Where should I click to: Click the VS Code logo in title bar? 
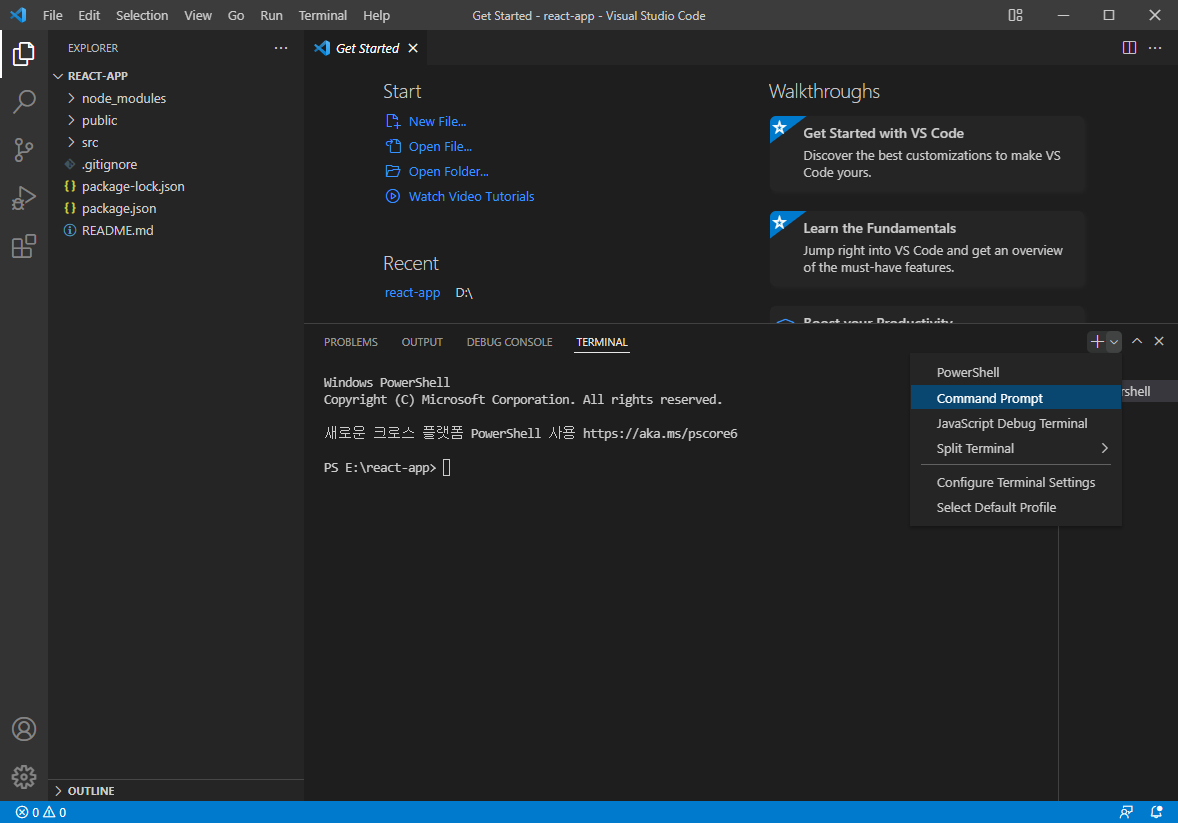coord(18,15)
